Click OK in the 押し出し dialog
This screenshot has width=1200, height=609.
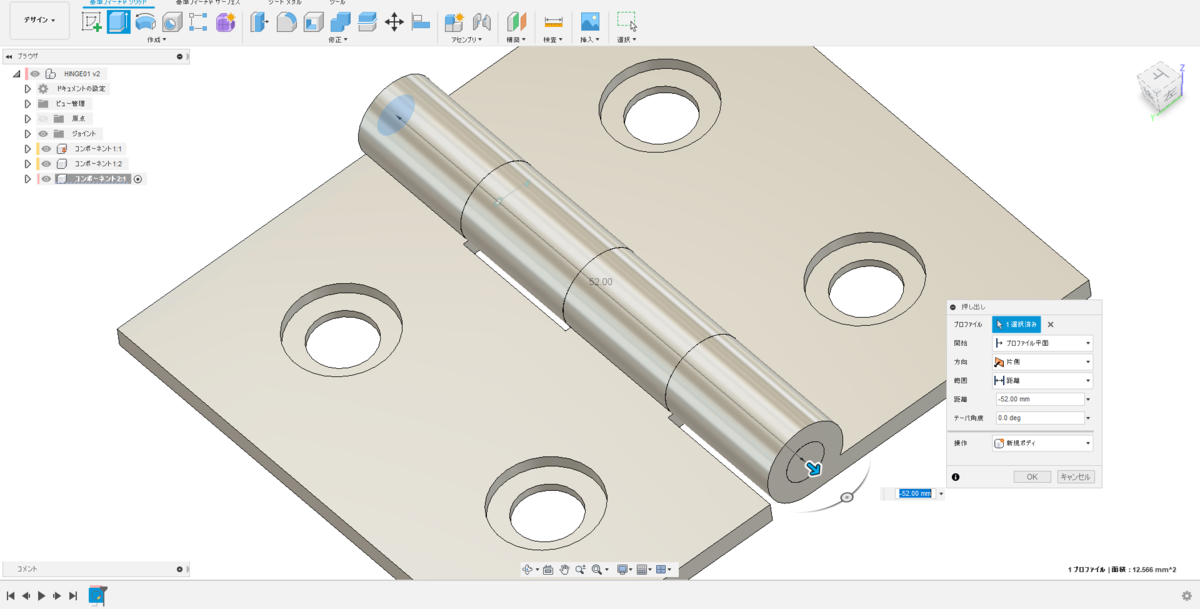tap(1032, 477)
